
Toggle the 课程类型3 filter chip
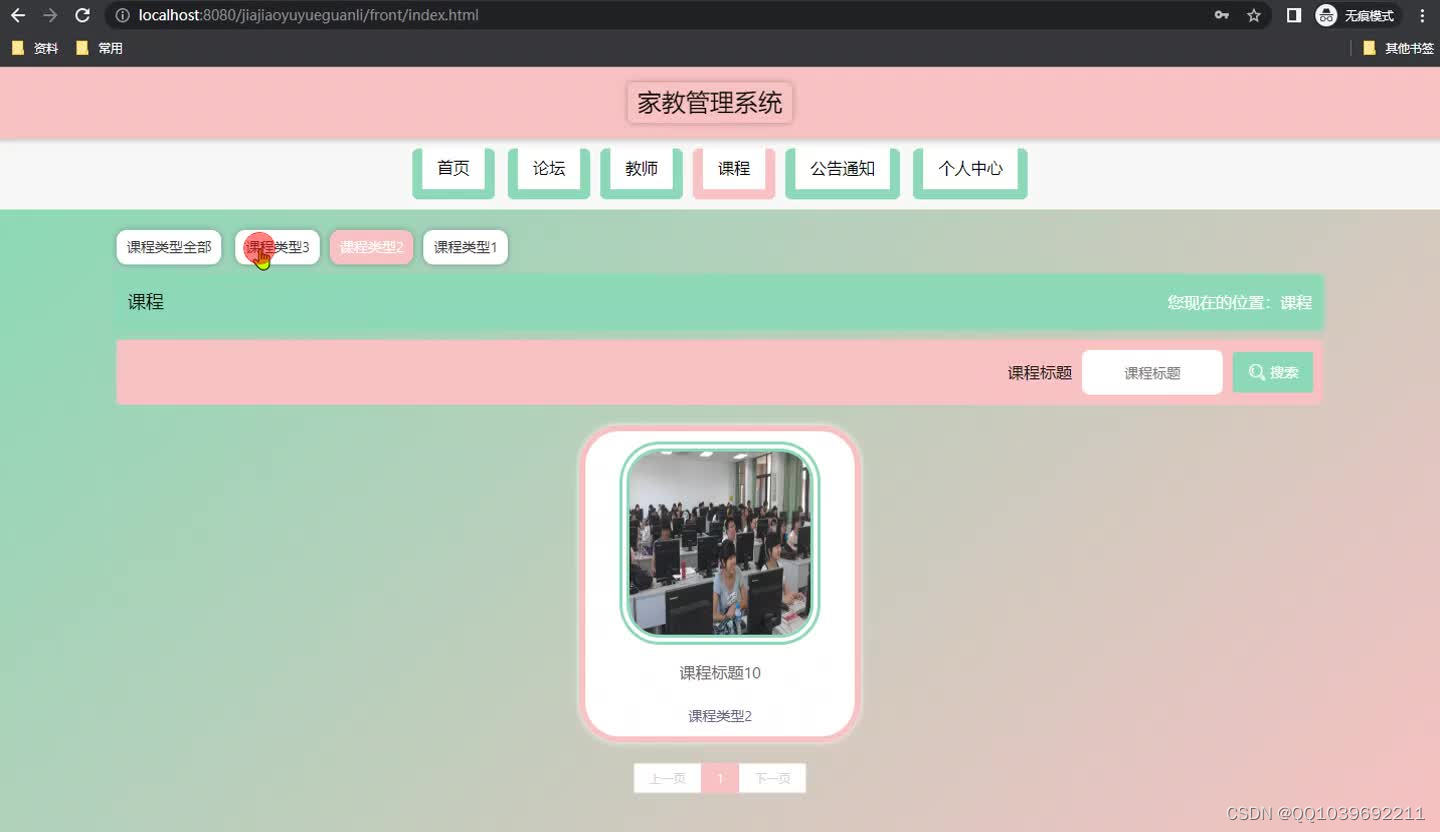pos(277,246)
